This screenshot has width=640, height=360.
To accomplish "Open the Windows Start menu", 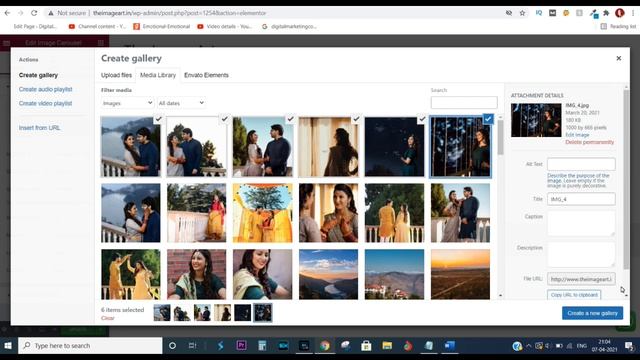I will coord(8,346).
